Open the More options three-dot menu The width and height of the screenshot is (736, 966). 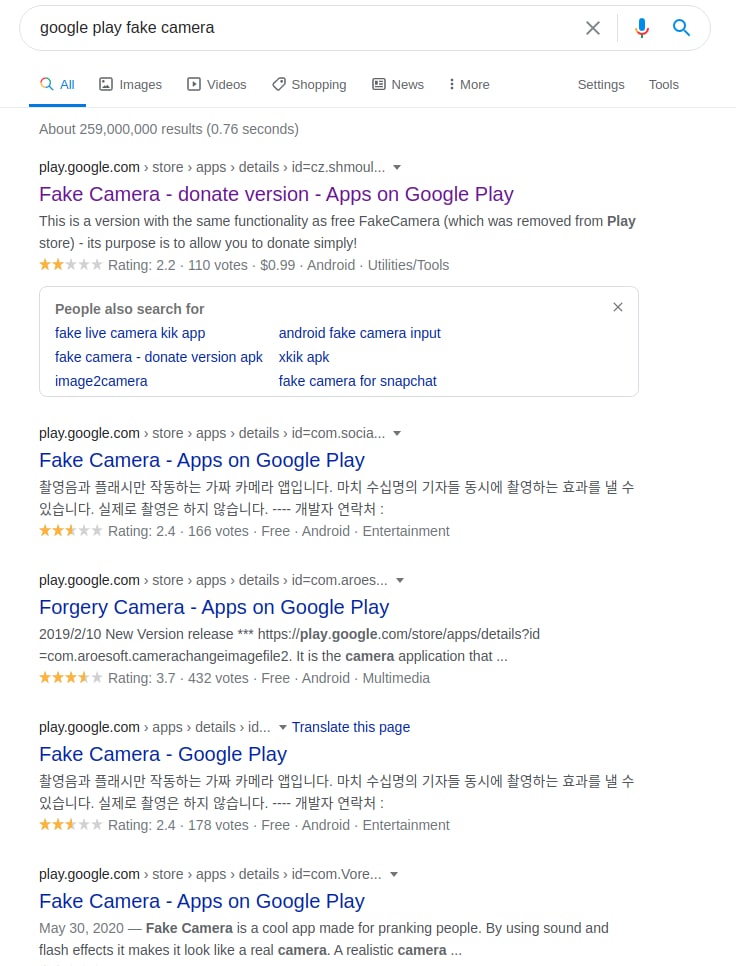469,84
